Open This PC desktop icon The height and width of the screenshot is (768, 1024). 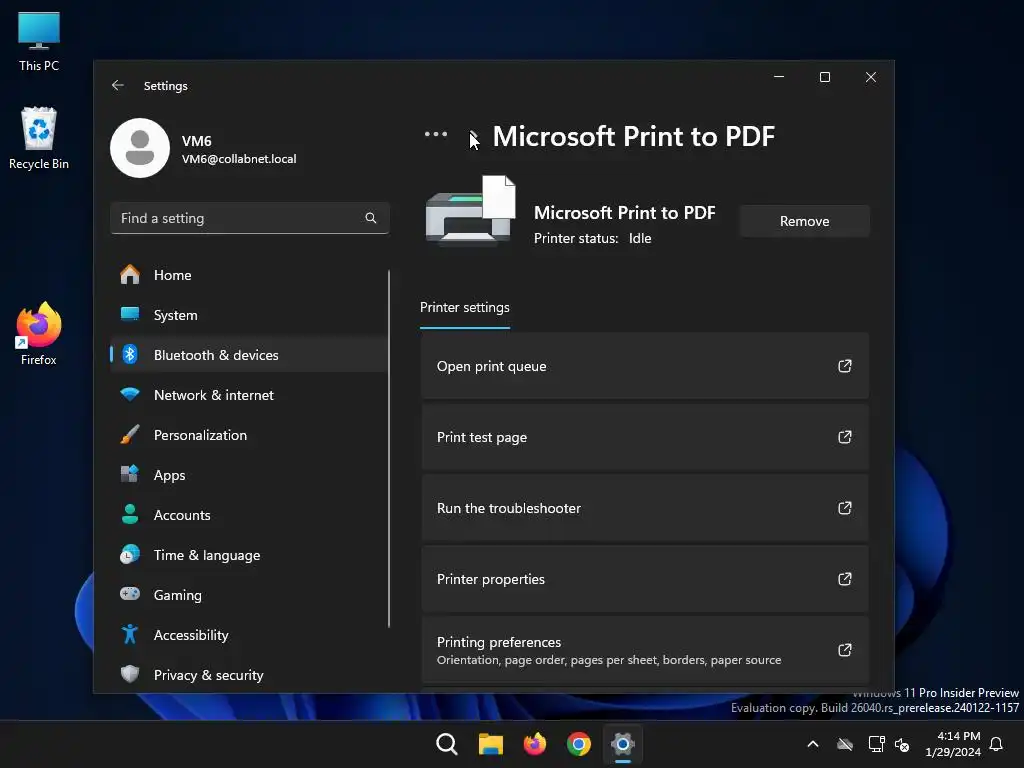[x=39, y=42]
